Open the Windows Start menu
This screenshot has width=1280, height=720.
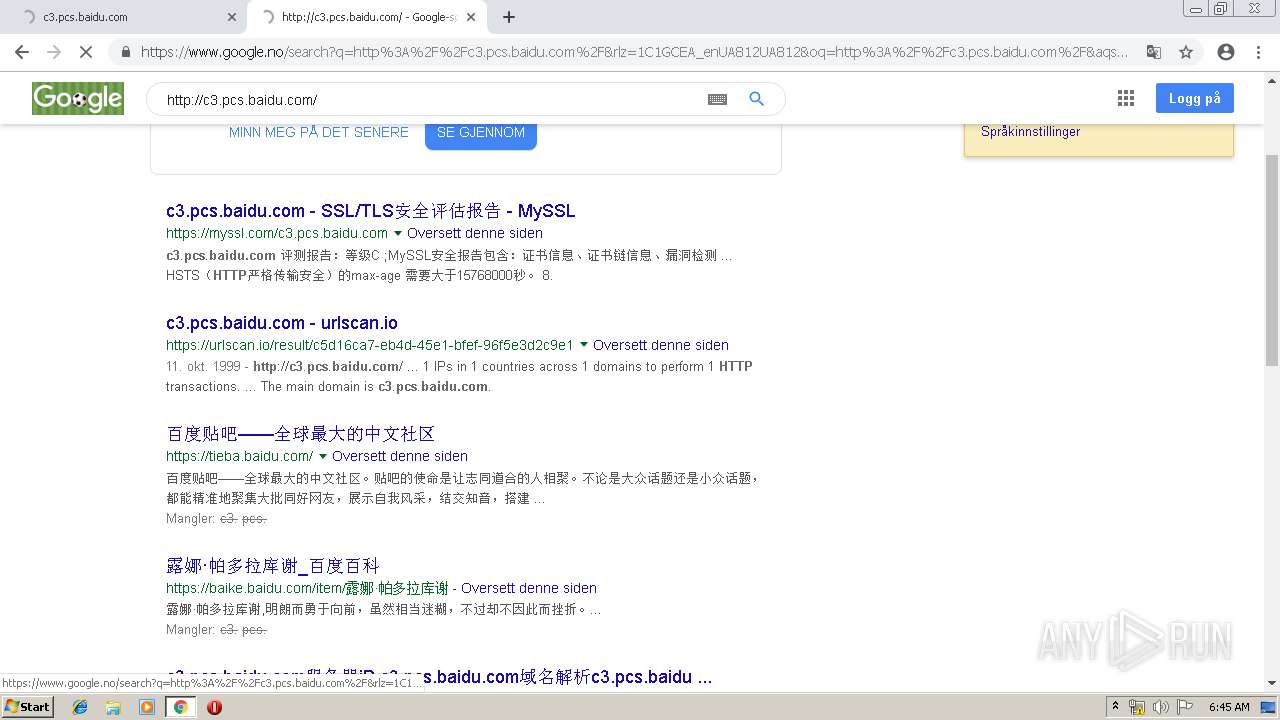pyautogui.click(x=27, y=707)
